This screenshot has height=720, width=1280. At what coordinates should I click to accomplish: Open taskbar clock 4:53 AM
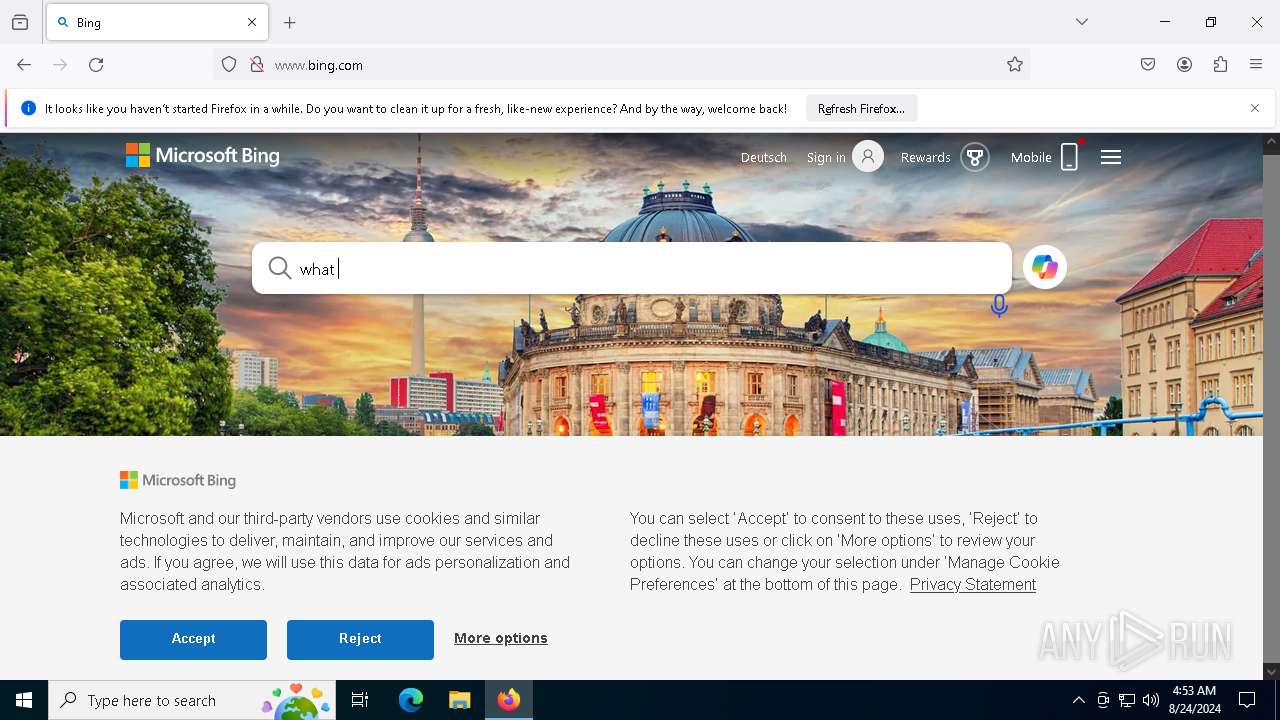(x=1194, y=700)
